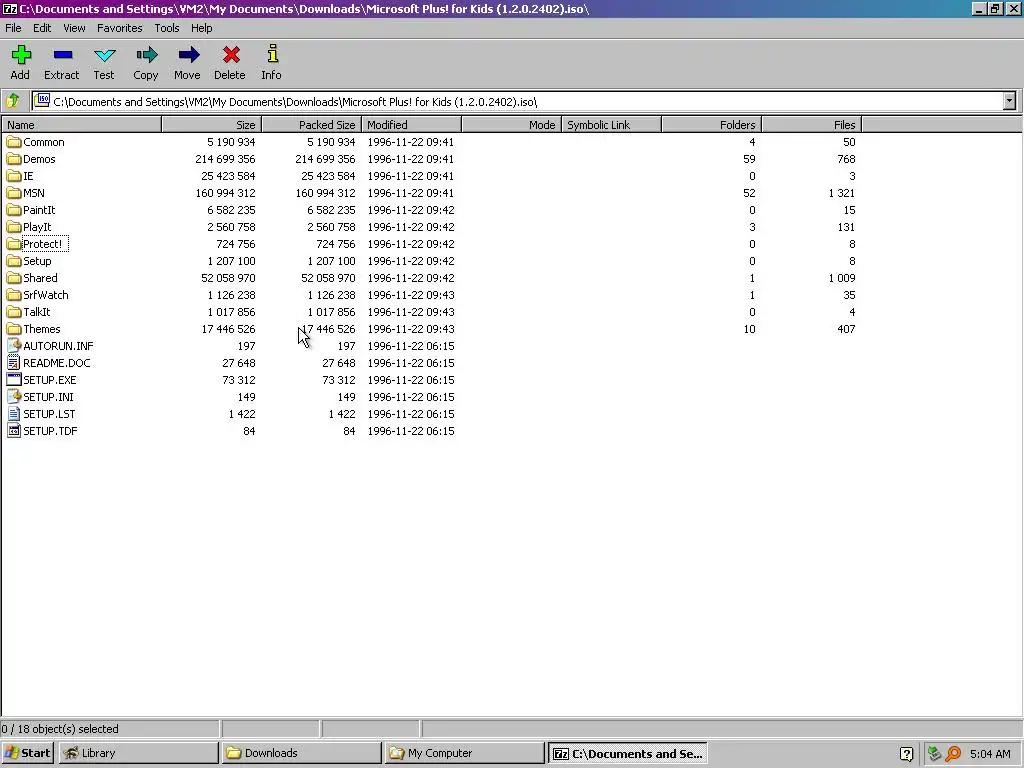
Task: Select the IE folder icon
Action: (14, 176)
